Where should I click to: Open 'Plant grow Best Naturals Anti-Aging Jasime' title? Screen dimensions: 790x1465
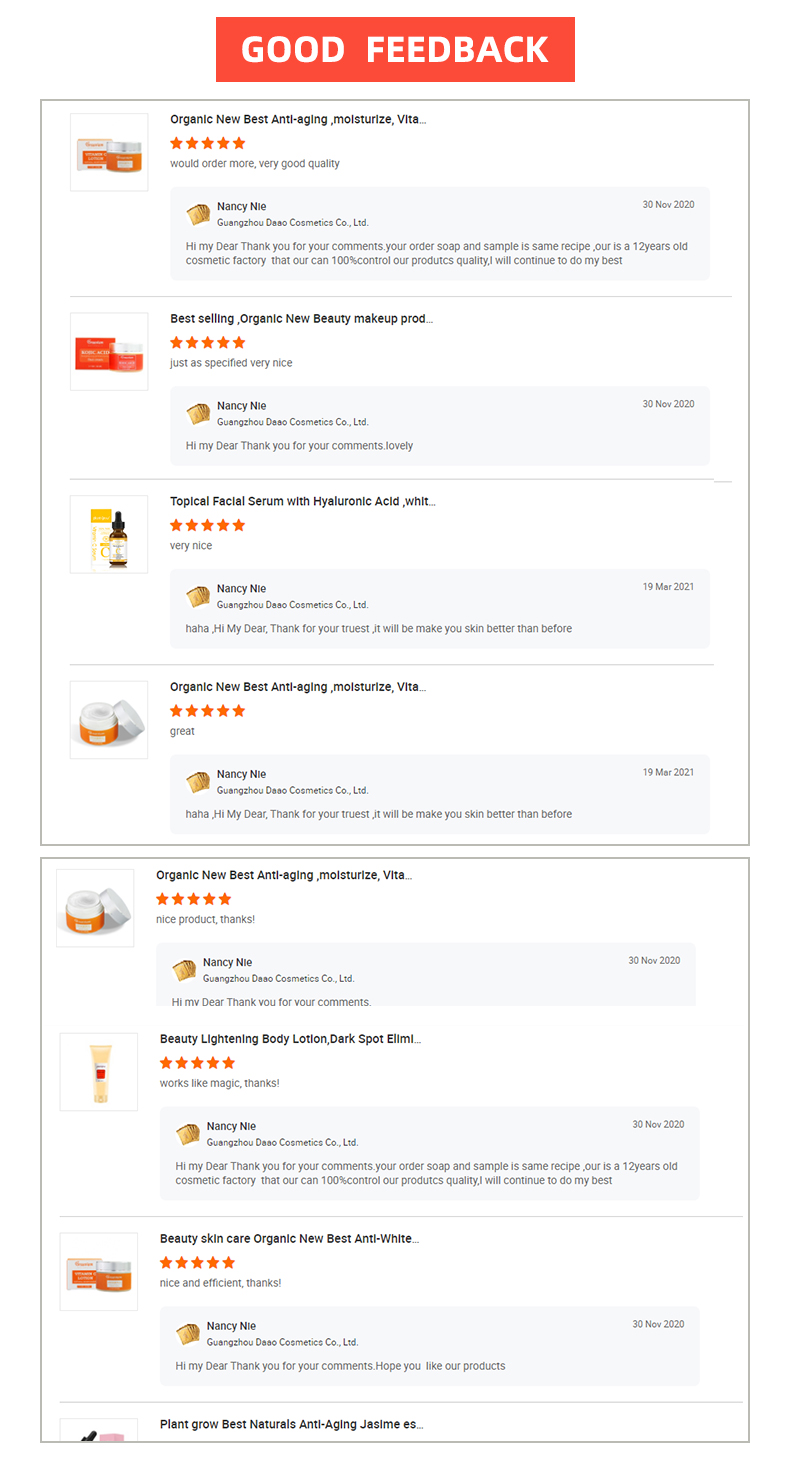click(291, 1424)
